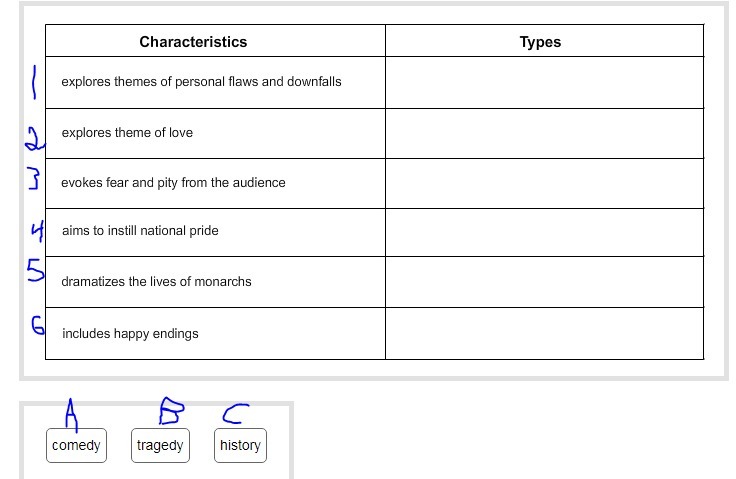
Task: Select 'evokes fear and pity' text
Action: (x=173, y=183)
